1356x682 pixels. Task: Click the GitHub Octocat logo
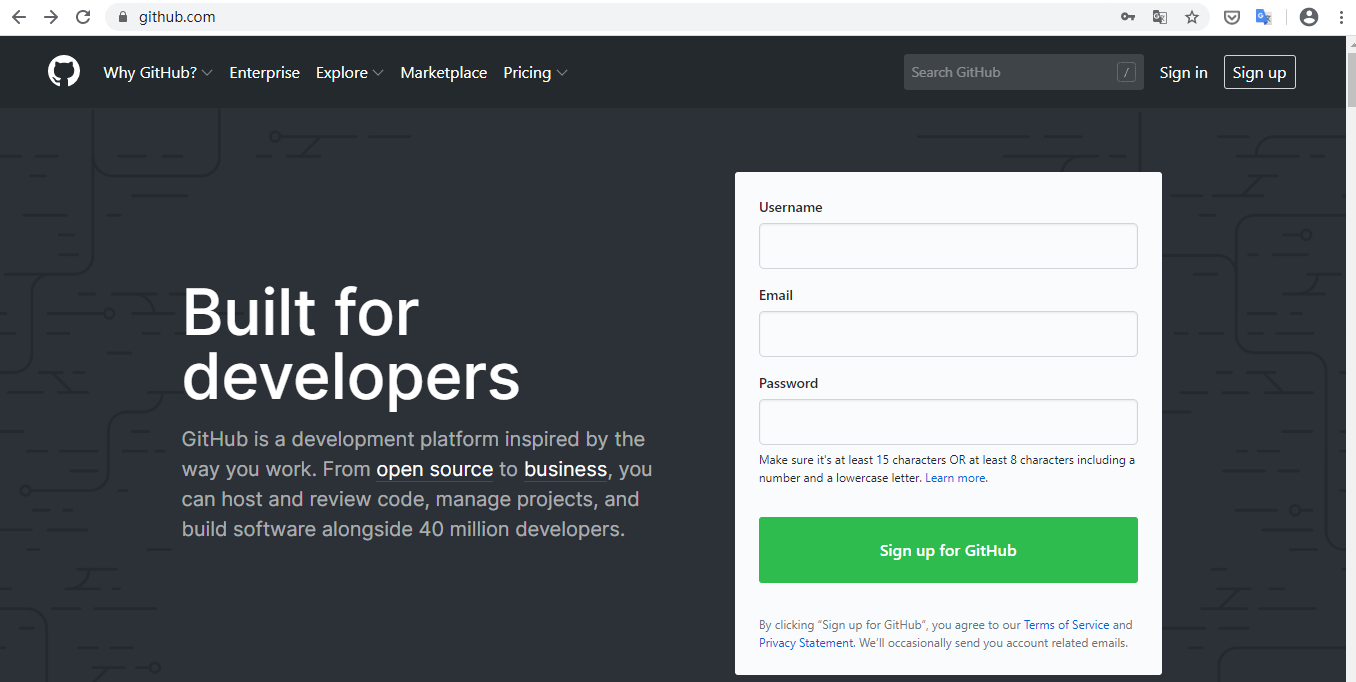coord(64,72)
